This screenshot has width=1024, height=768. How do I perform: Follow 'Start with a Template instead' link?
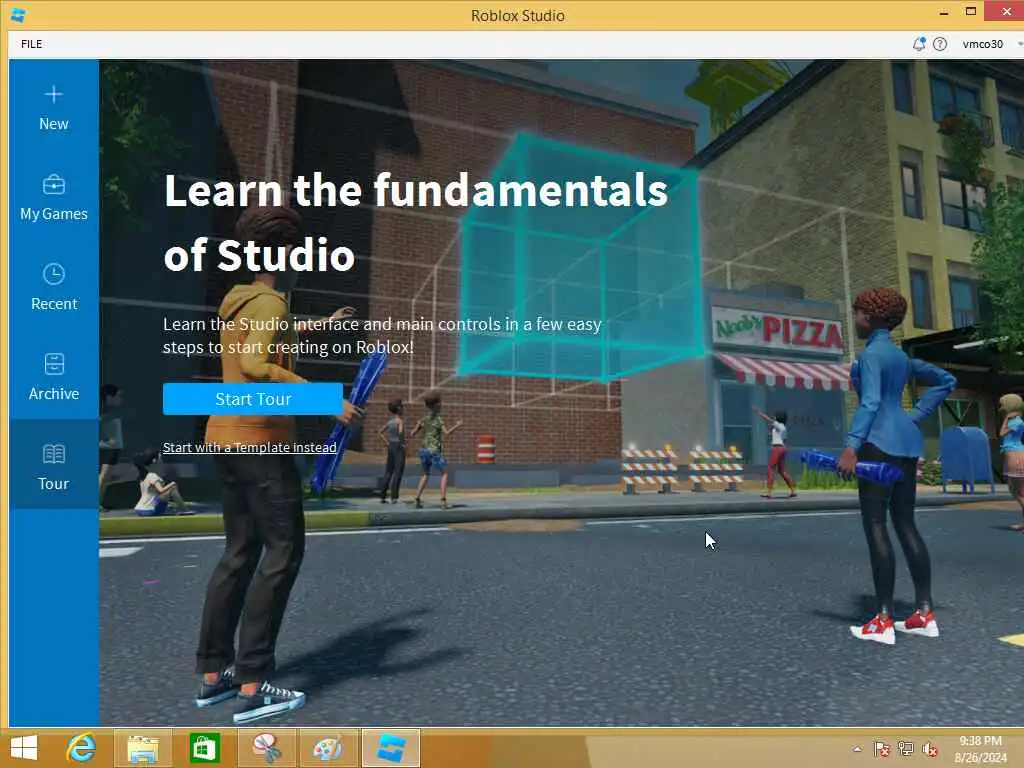(249, 447)
